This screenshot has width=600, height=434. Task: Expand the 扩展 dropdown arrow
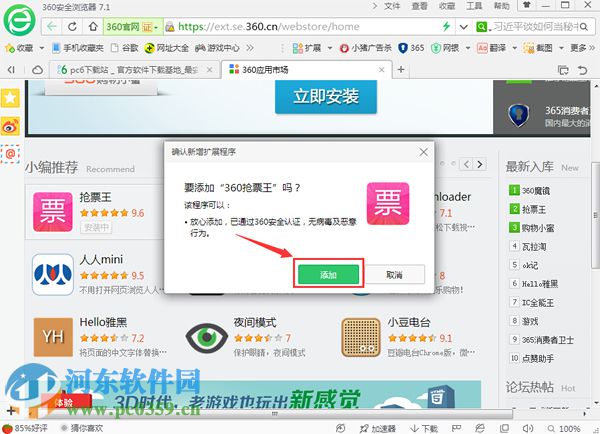coord(329,48)
